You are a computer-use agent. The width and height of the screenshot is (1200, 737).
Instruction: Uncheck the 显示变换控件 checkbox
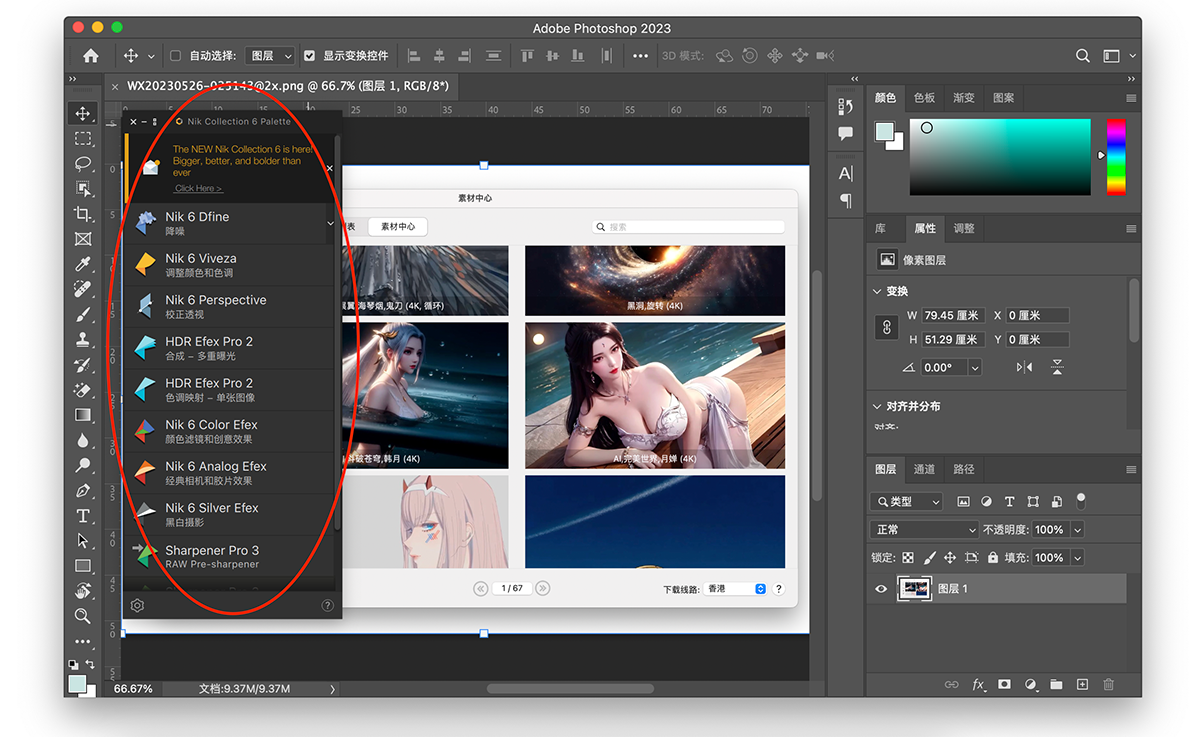pyautogui.click(x=310, y=56)
